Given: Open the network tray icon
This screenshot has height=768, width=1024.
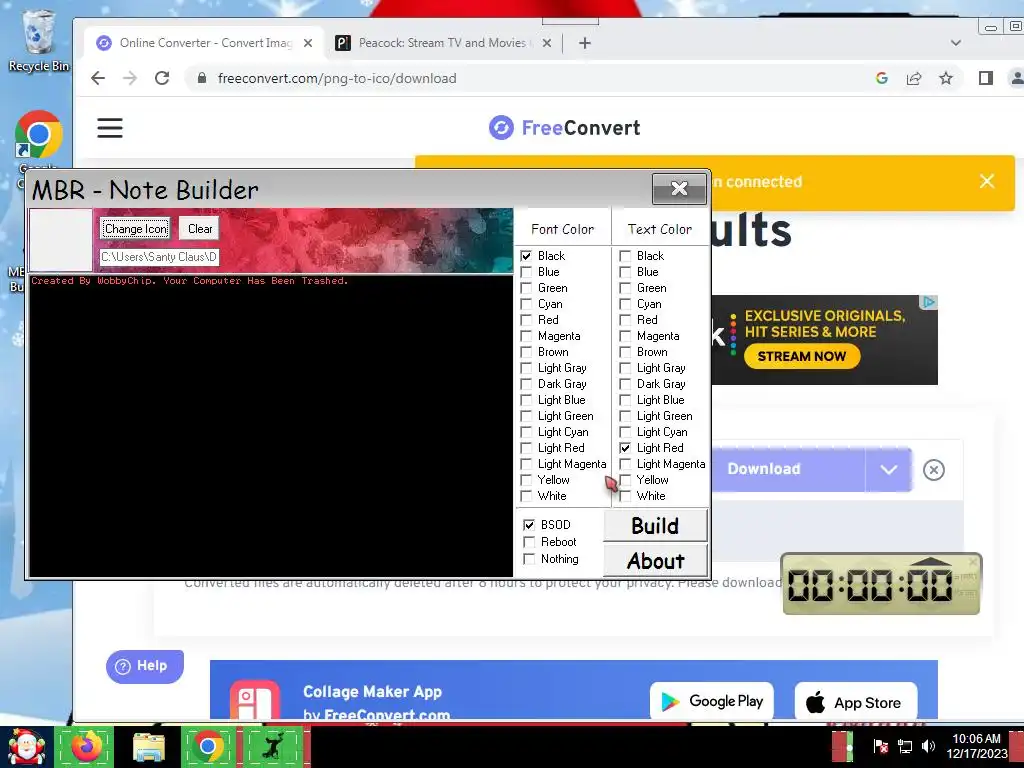Looking at the screenshot, I should click(904, 746).
